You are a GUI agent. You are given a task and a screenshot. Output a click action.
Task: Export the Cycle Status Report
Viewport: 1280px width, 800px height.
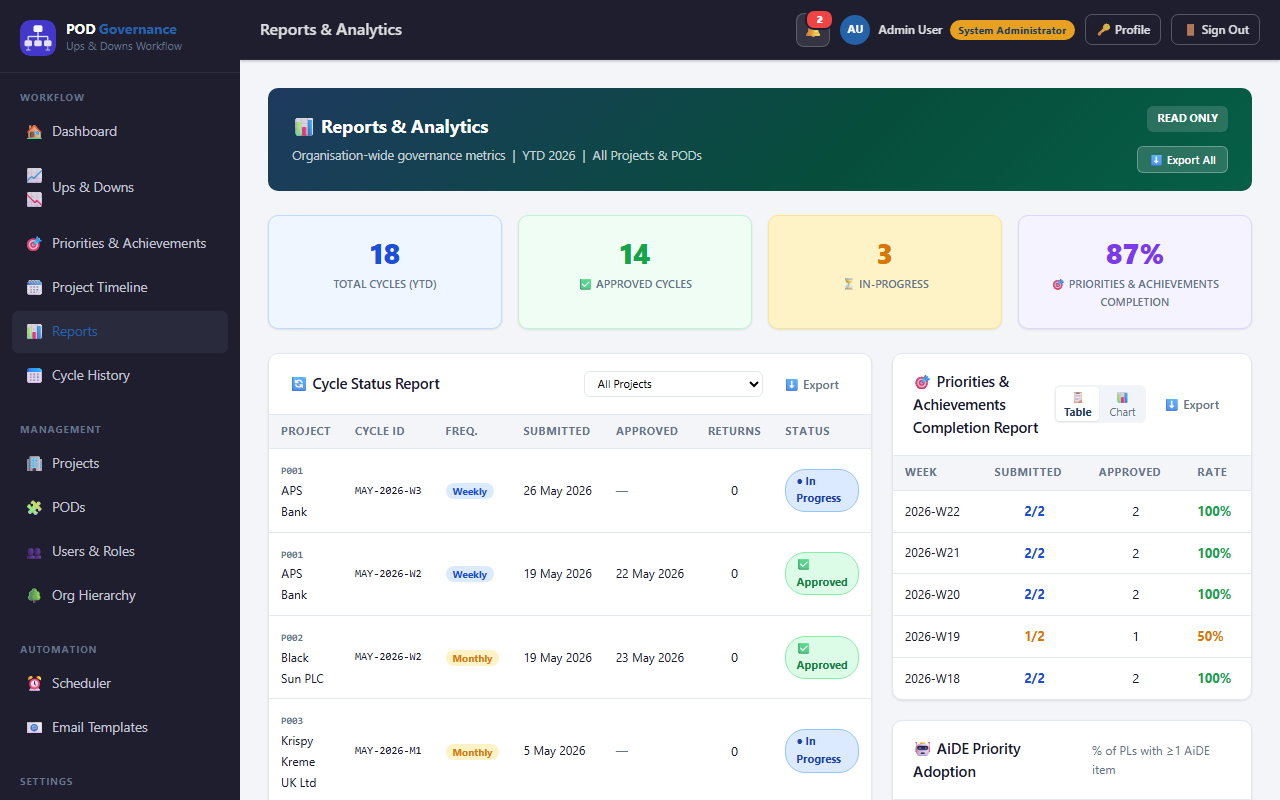click(812, 385)
